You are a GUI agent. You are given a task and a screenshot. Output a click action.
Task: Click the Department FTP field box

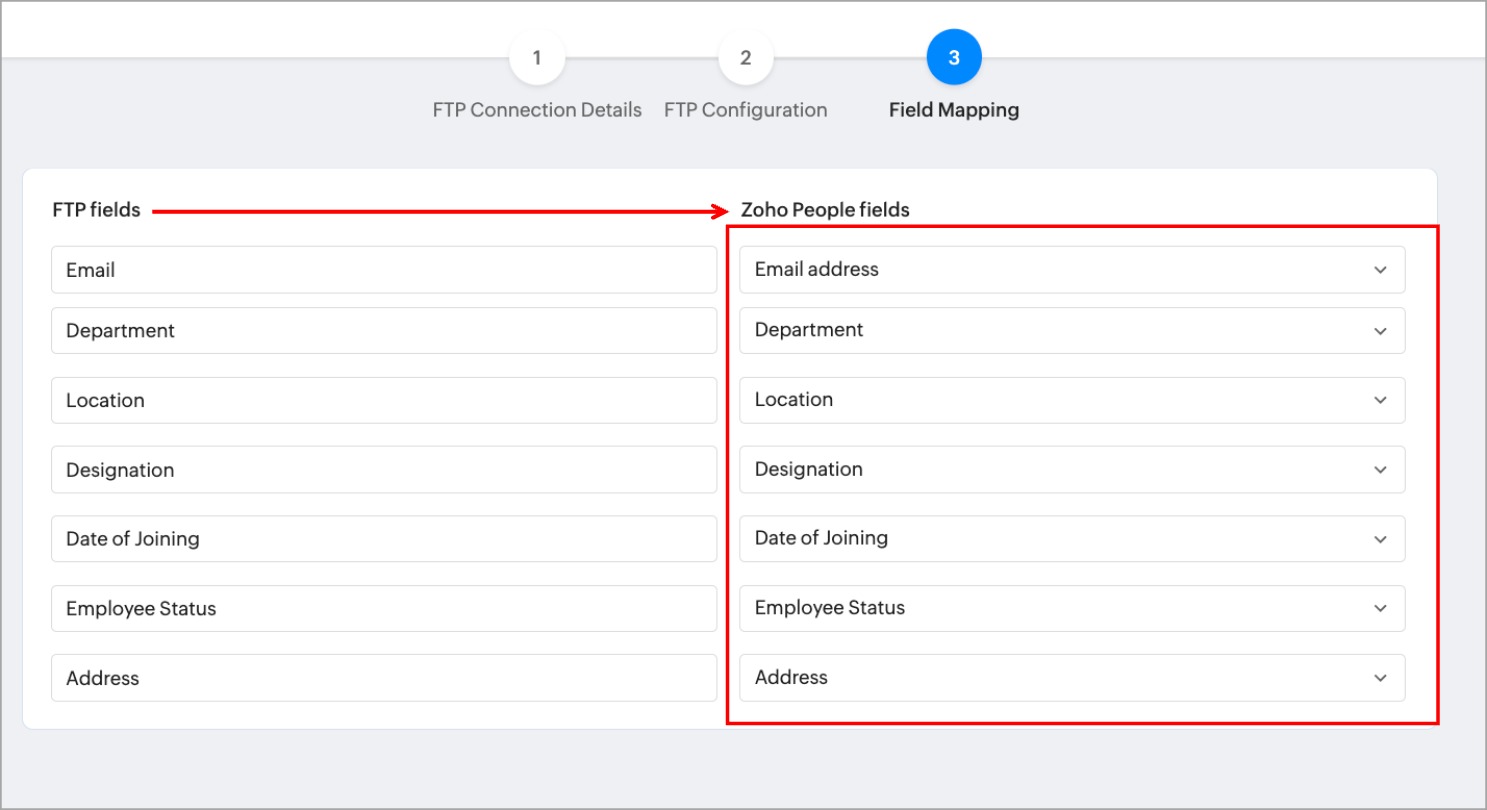pyautogui.click(x=384, y=330)
